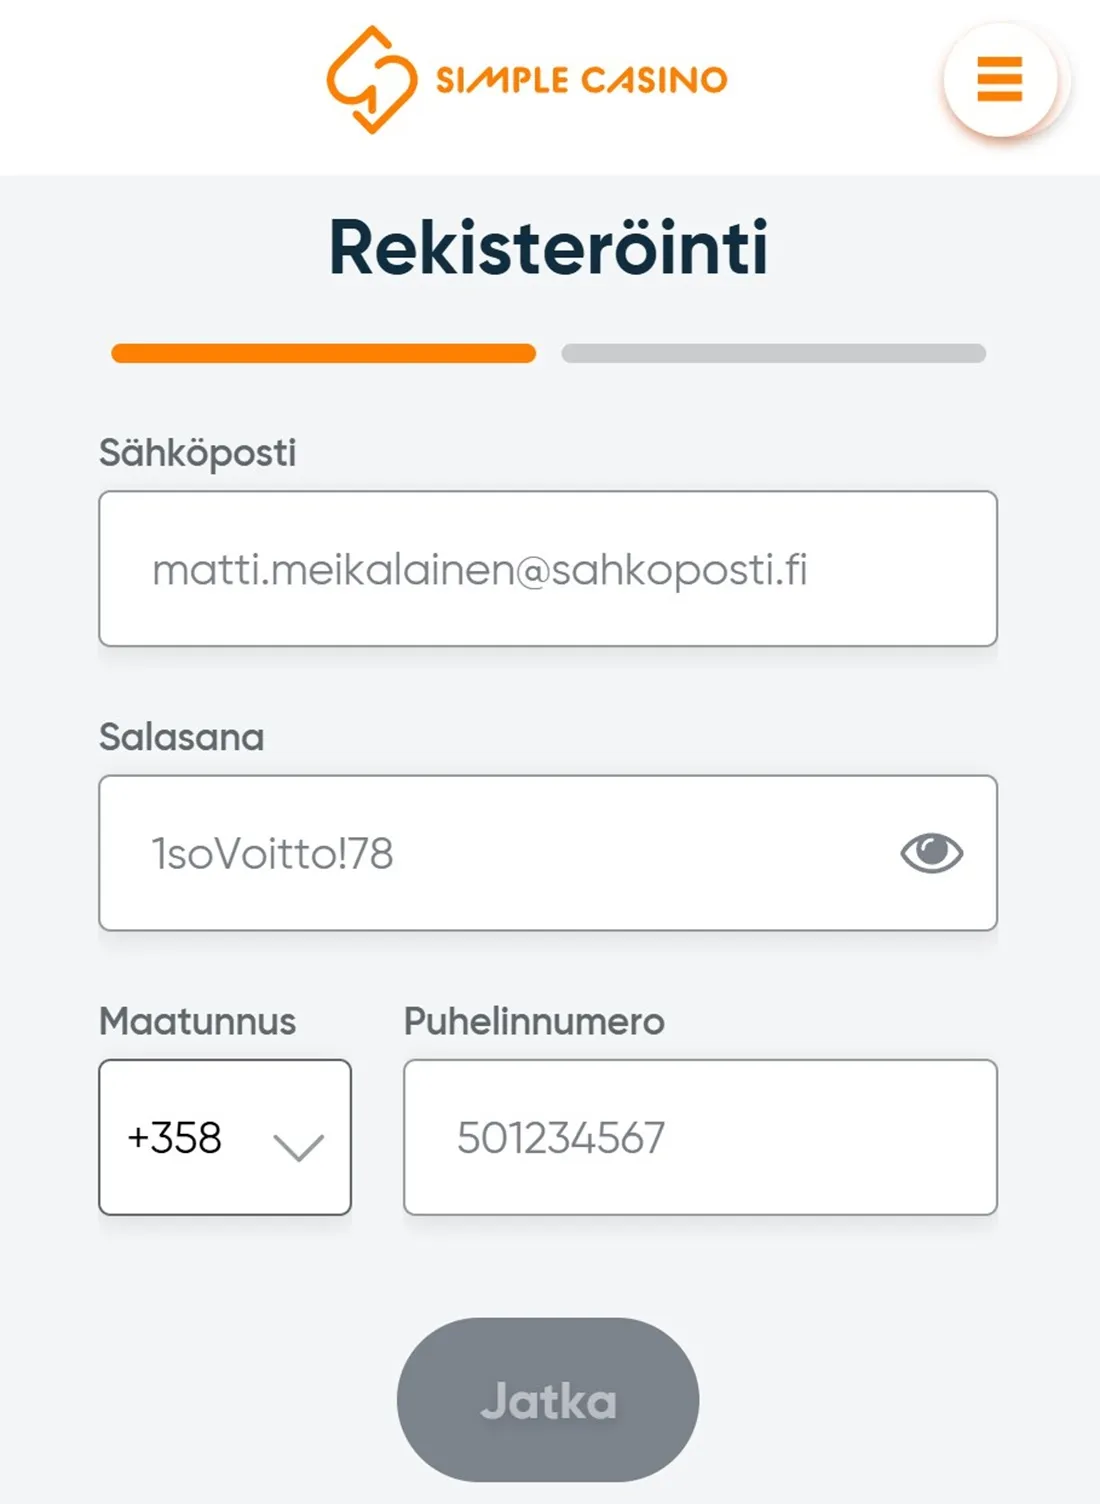Viewport: 1100px width, 1504px height.
Task: Click the orange progress bar segment
Action: click(x=322, y=352)
